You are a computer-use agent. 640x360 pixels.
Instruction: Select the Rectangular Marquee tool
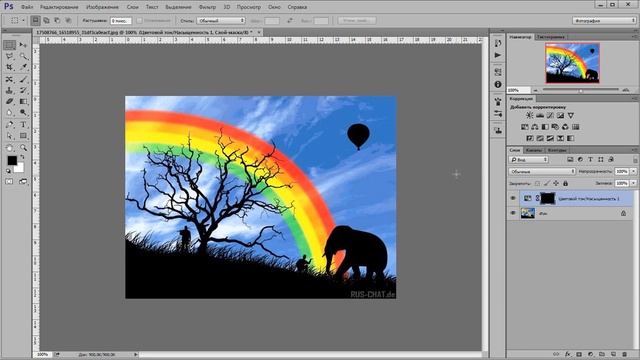[x=9, y=45]
